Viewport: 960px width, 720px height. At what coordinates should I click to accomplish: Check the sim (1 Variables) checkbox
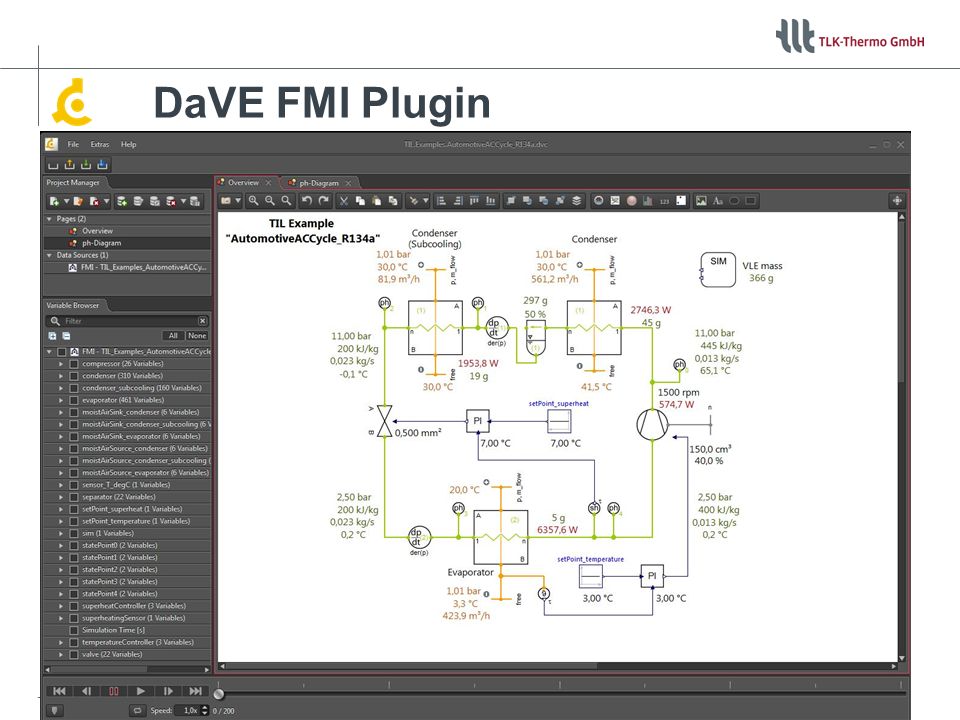point(73,533)
